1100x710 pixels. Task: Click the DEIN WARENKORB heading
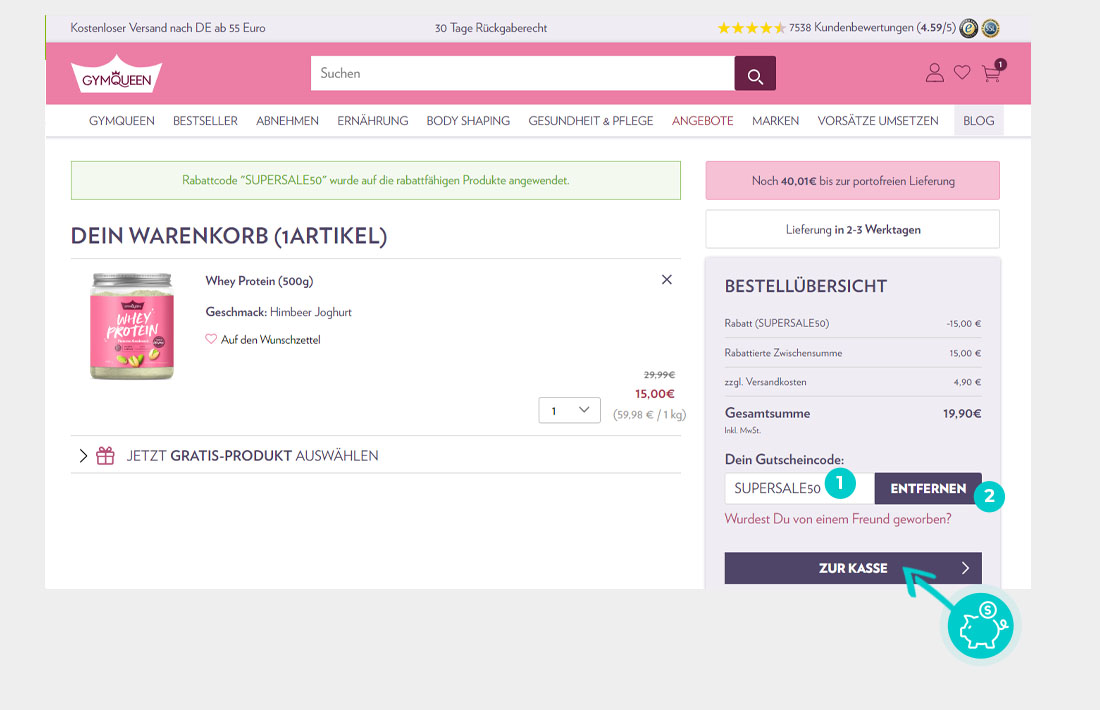(229, 236)
